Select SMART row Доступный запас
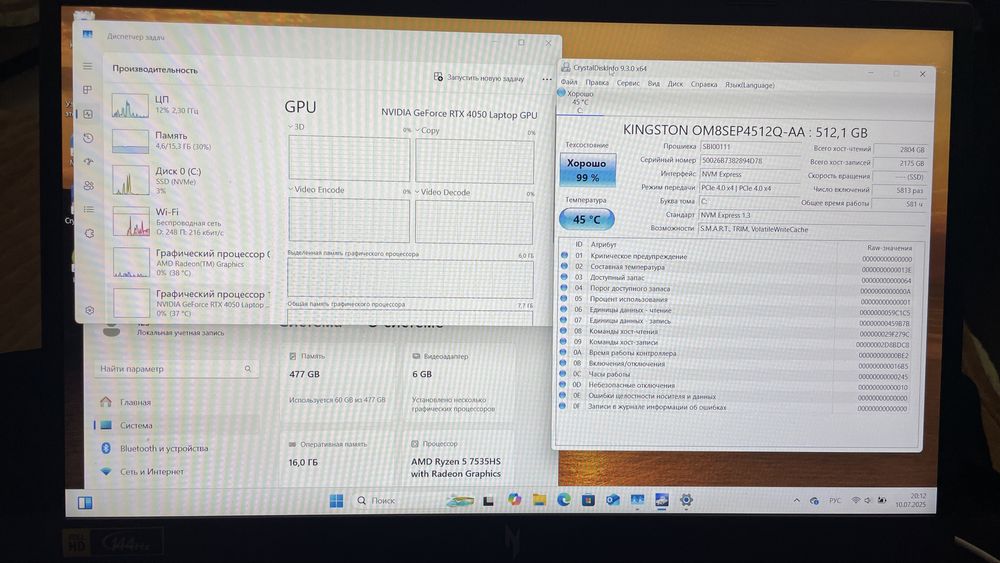 coord(737,278)
